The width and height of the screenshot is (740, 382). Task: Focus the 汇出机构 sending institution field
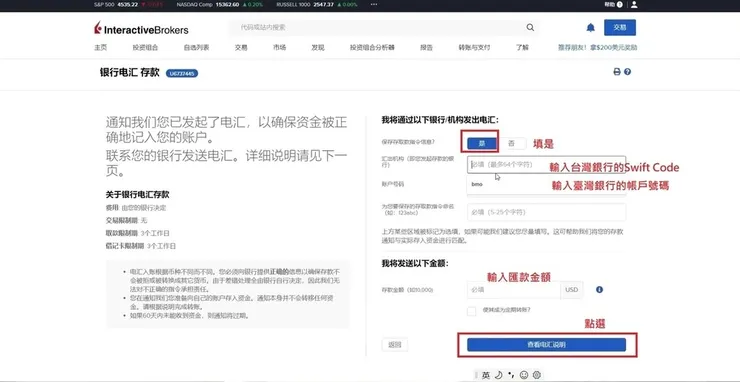[547, 165]
